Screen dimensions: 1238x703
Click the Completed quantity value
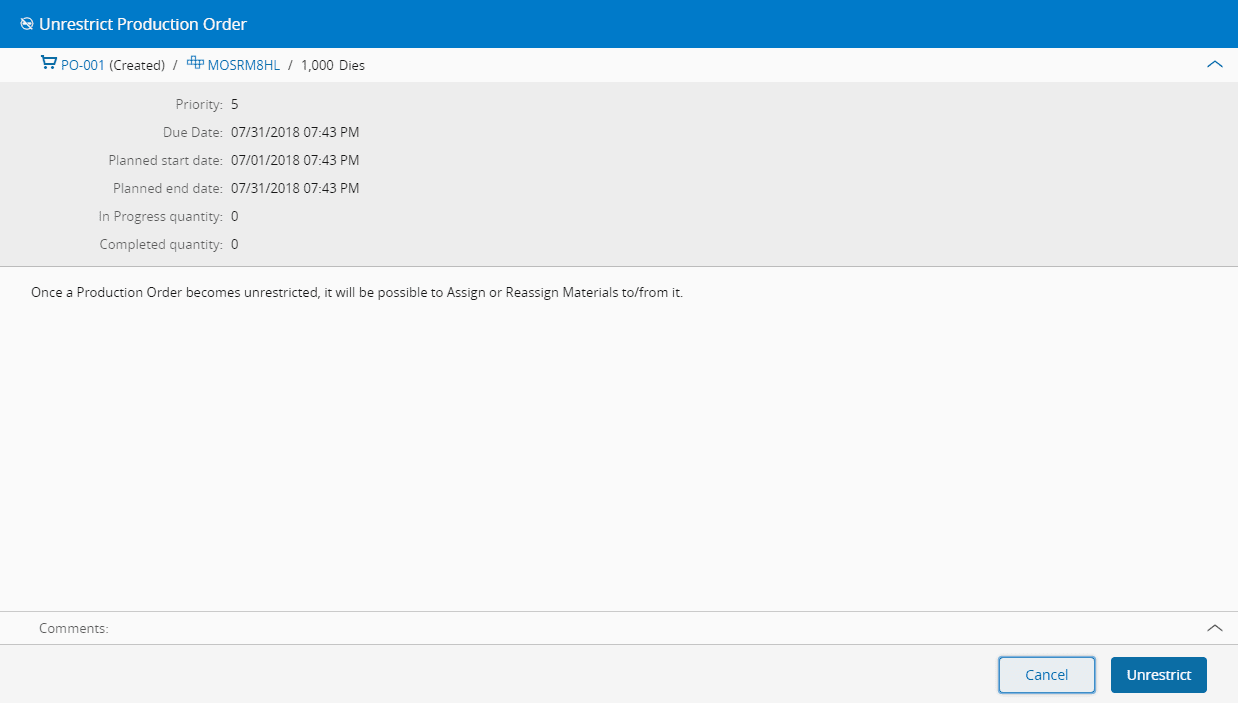point(235,244)
